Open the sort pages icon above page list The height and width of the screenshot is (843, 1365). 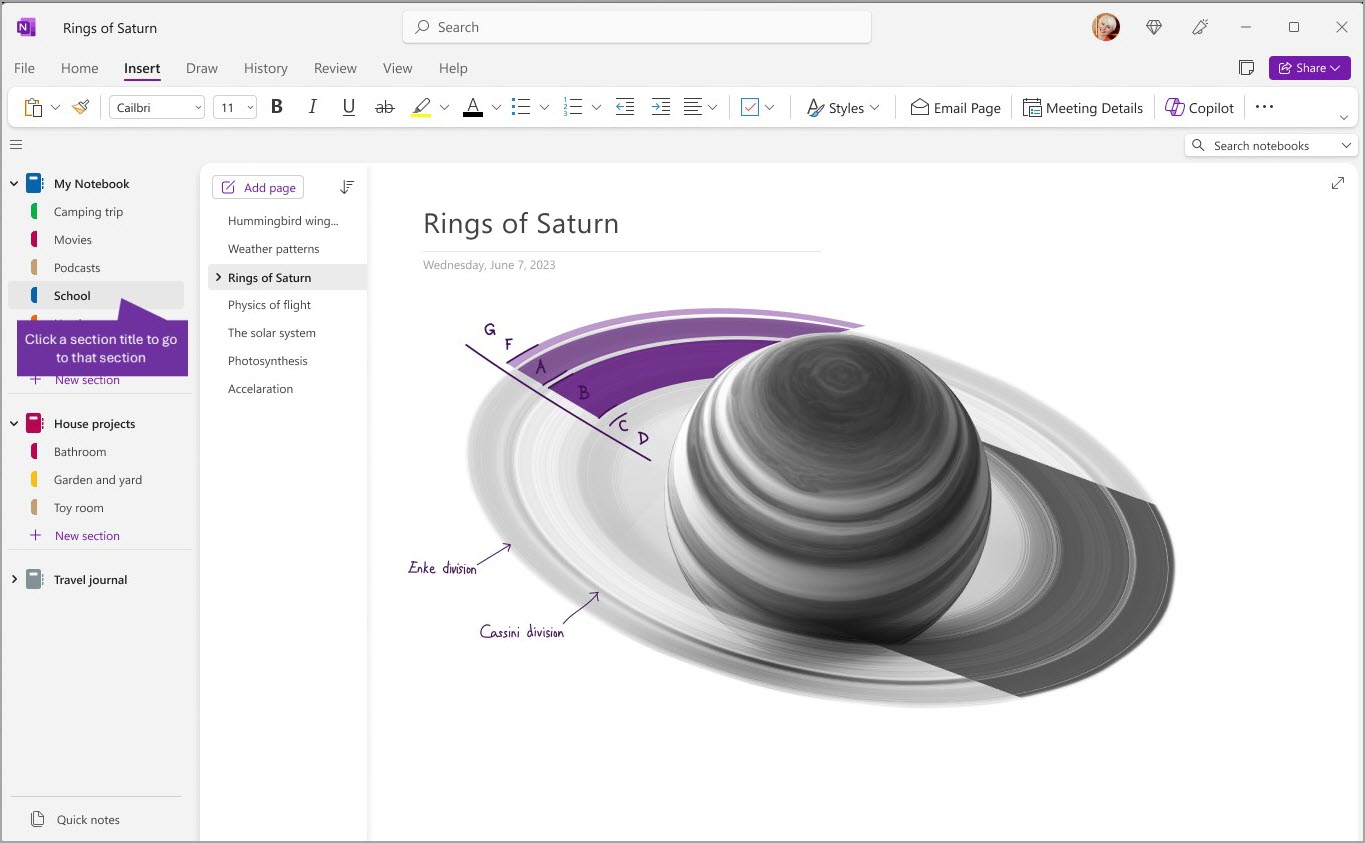[347, 187]
